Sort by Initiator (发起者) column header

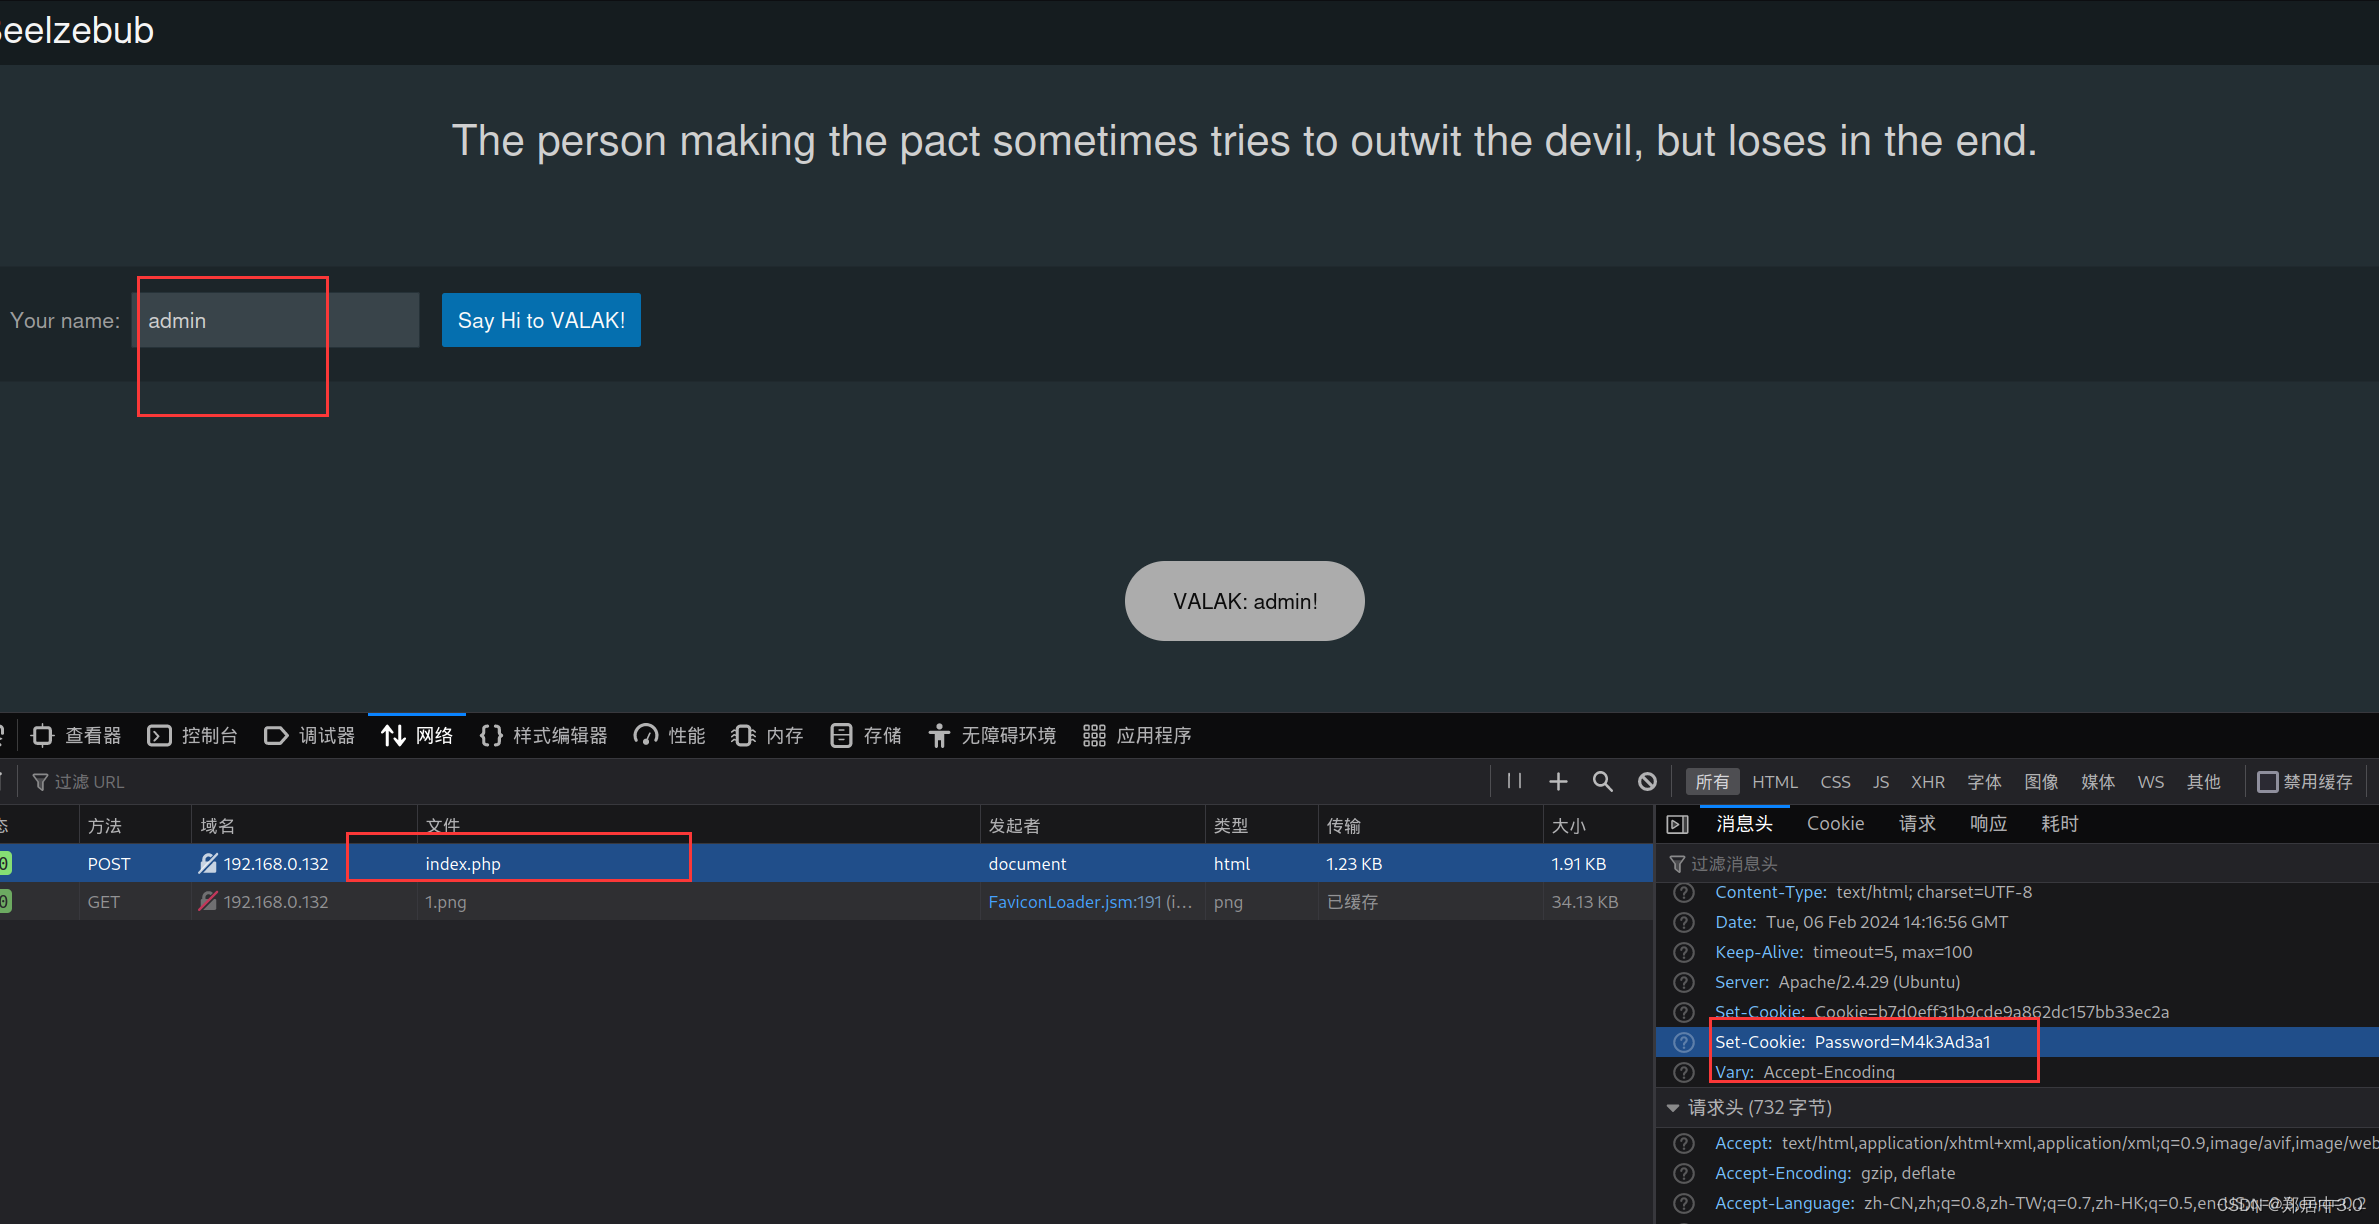[x=1093, y=826]
